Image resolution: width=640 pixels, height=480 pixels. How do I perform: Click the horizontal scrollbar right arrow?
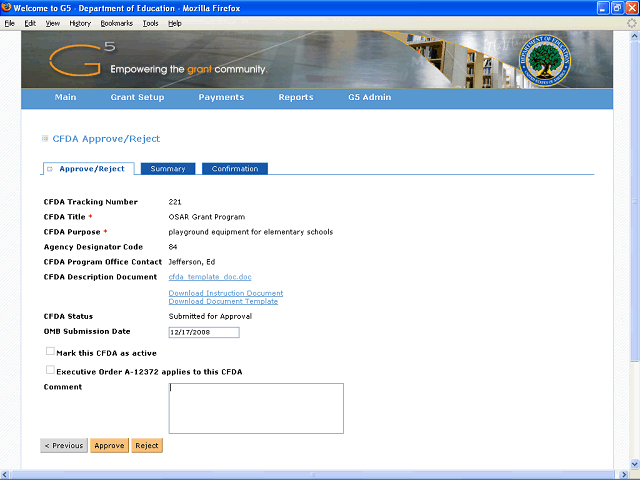(x=624, y=474)
